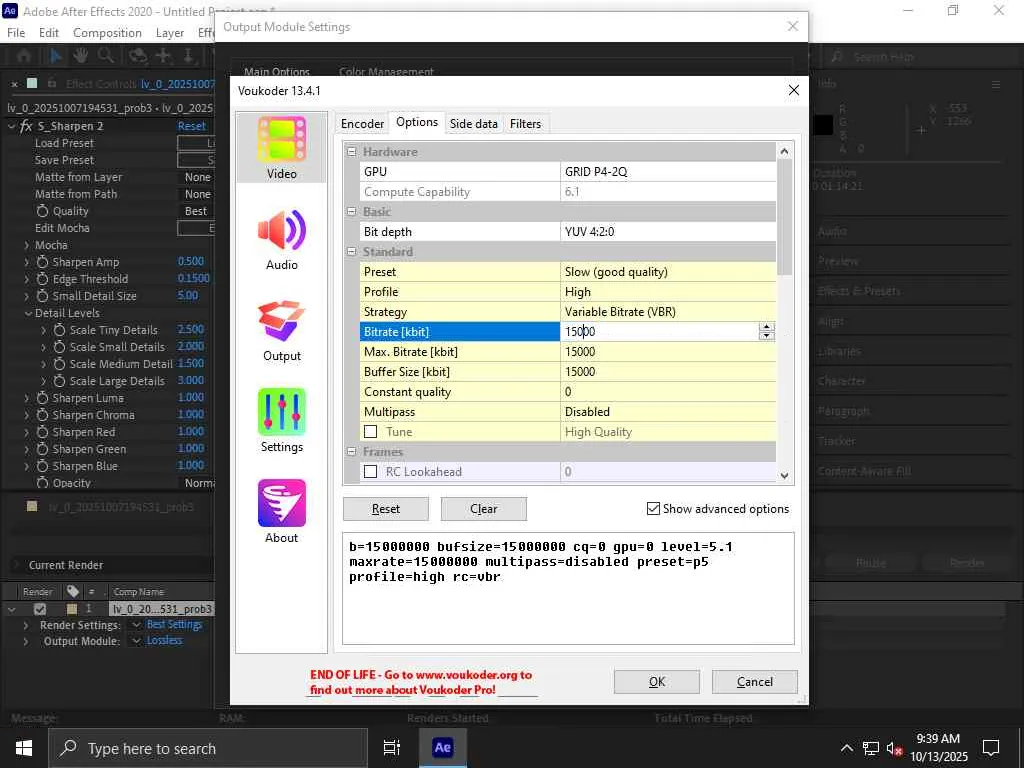The image size is (1024, 768).
Task: Open the Composition menu
Action: 107,33
